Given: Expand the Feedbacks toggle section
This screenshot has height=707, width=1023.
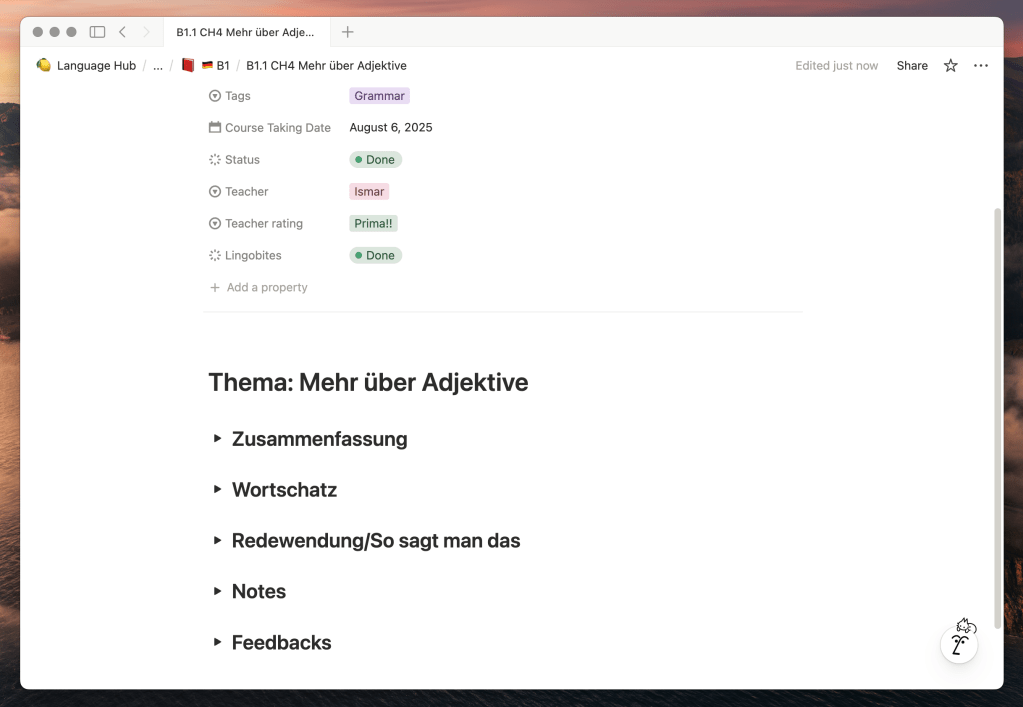Looking at the screenshot, I should point(217,643).
